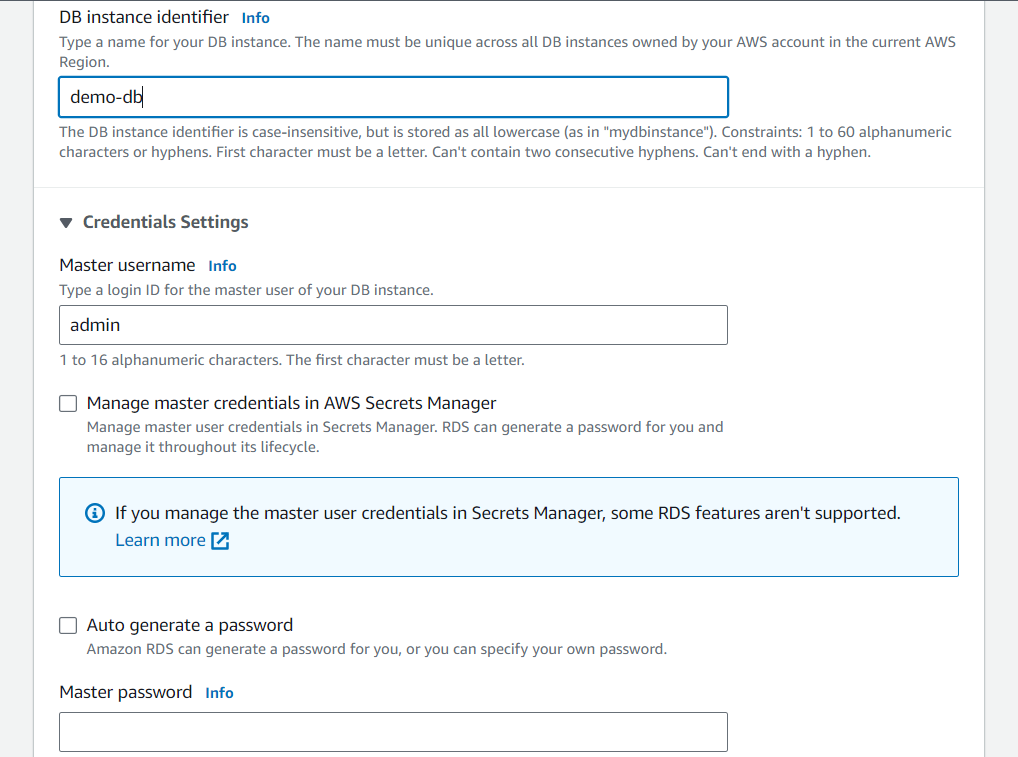Image resolution: width=1018 pixels, height=757 pixels.
Task: Click the external link icon beside Learn more
Action: tap(220, 540)
